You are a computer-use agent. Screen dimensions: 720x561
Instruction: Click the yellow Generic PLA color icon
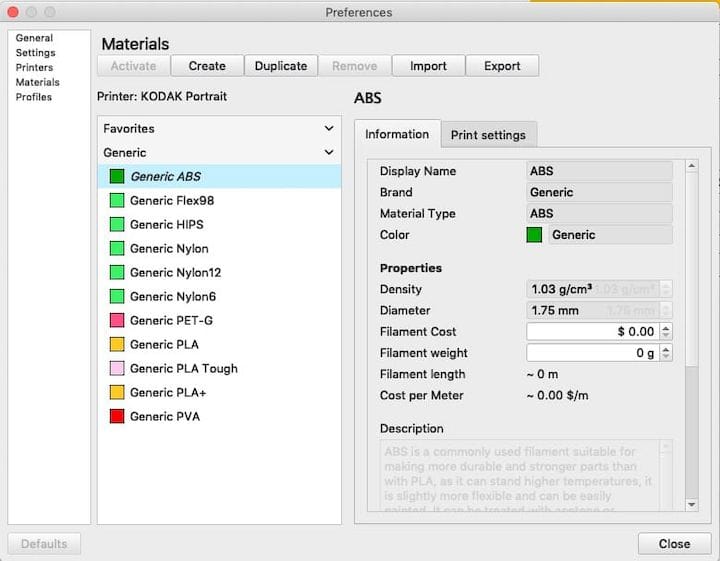pyautogui.click(x=117, y=345)
